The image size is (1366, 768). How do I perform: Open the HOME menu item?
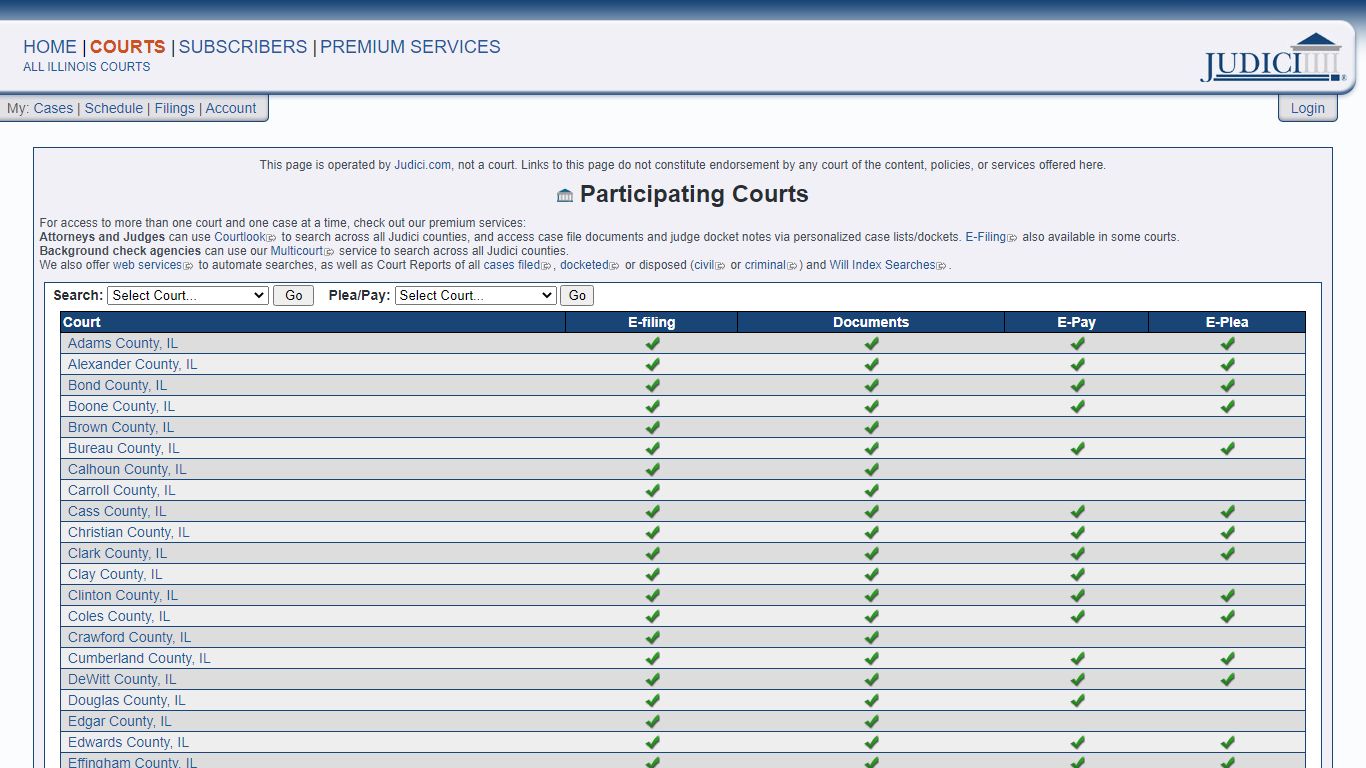[50, 47]
